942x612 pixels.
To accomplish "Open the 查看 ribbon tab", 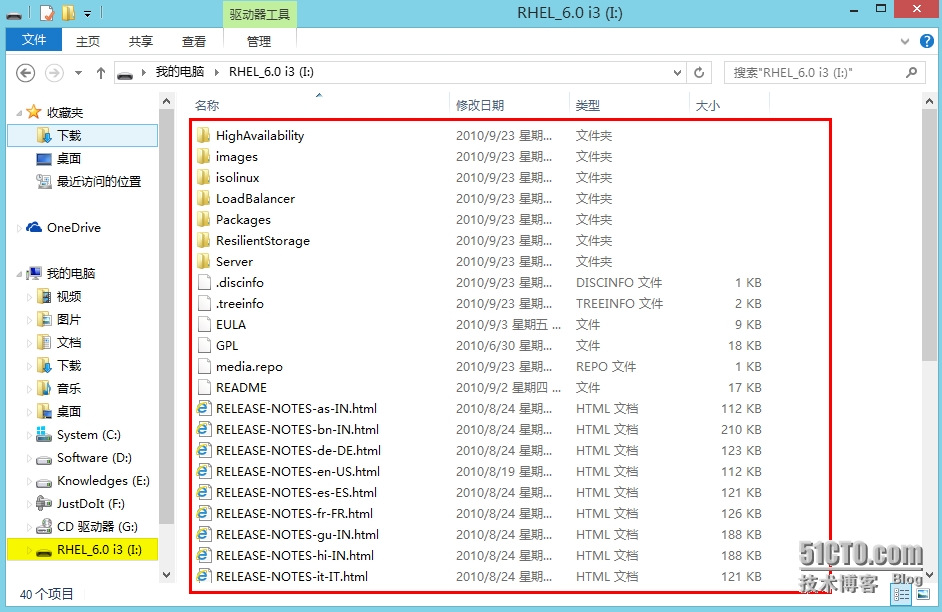I will click(193, 41).
